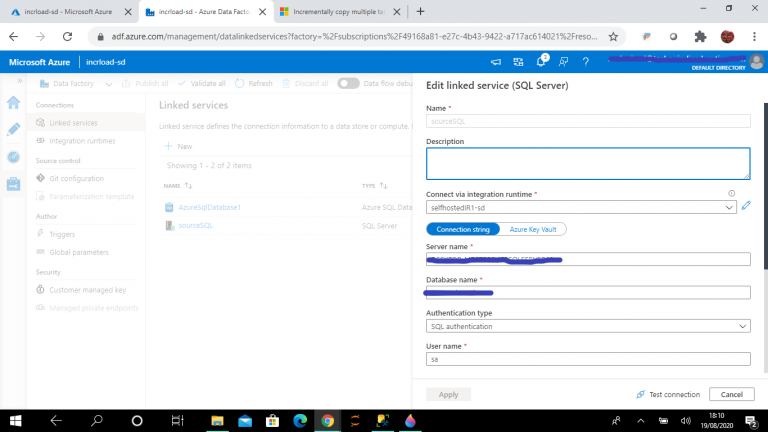Open Mail app from taskbar
This screenshot has height=432, width=768.
(245, 421)
